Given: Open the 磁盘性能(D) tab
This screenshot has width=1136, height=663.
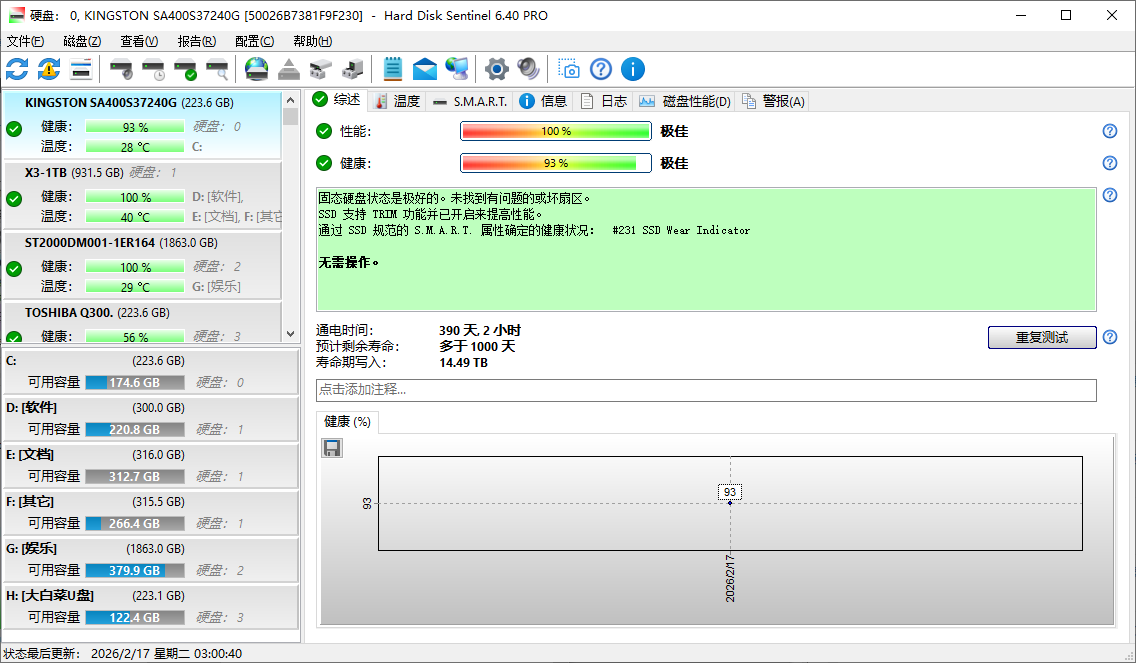Looking at the screenshot, I should (x=686, y=101).
